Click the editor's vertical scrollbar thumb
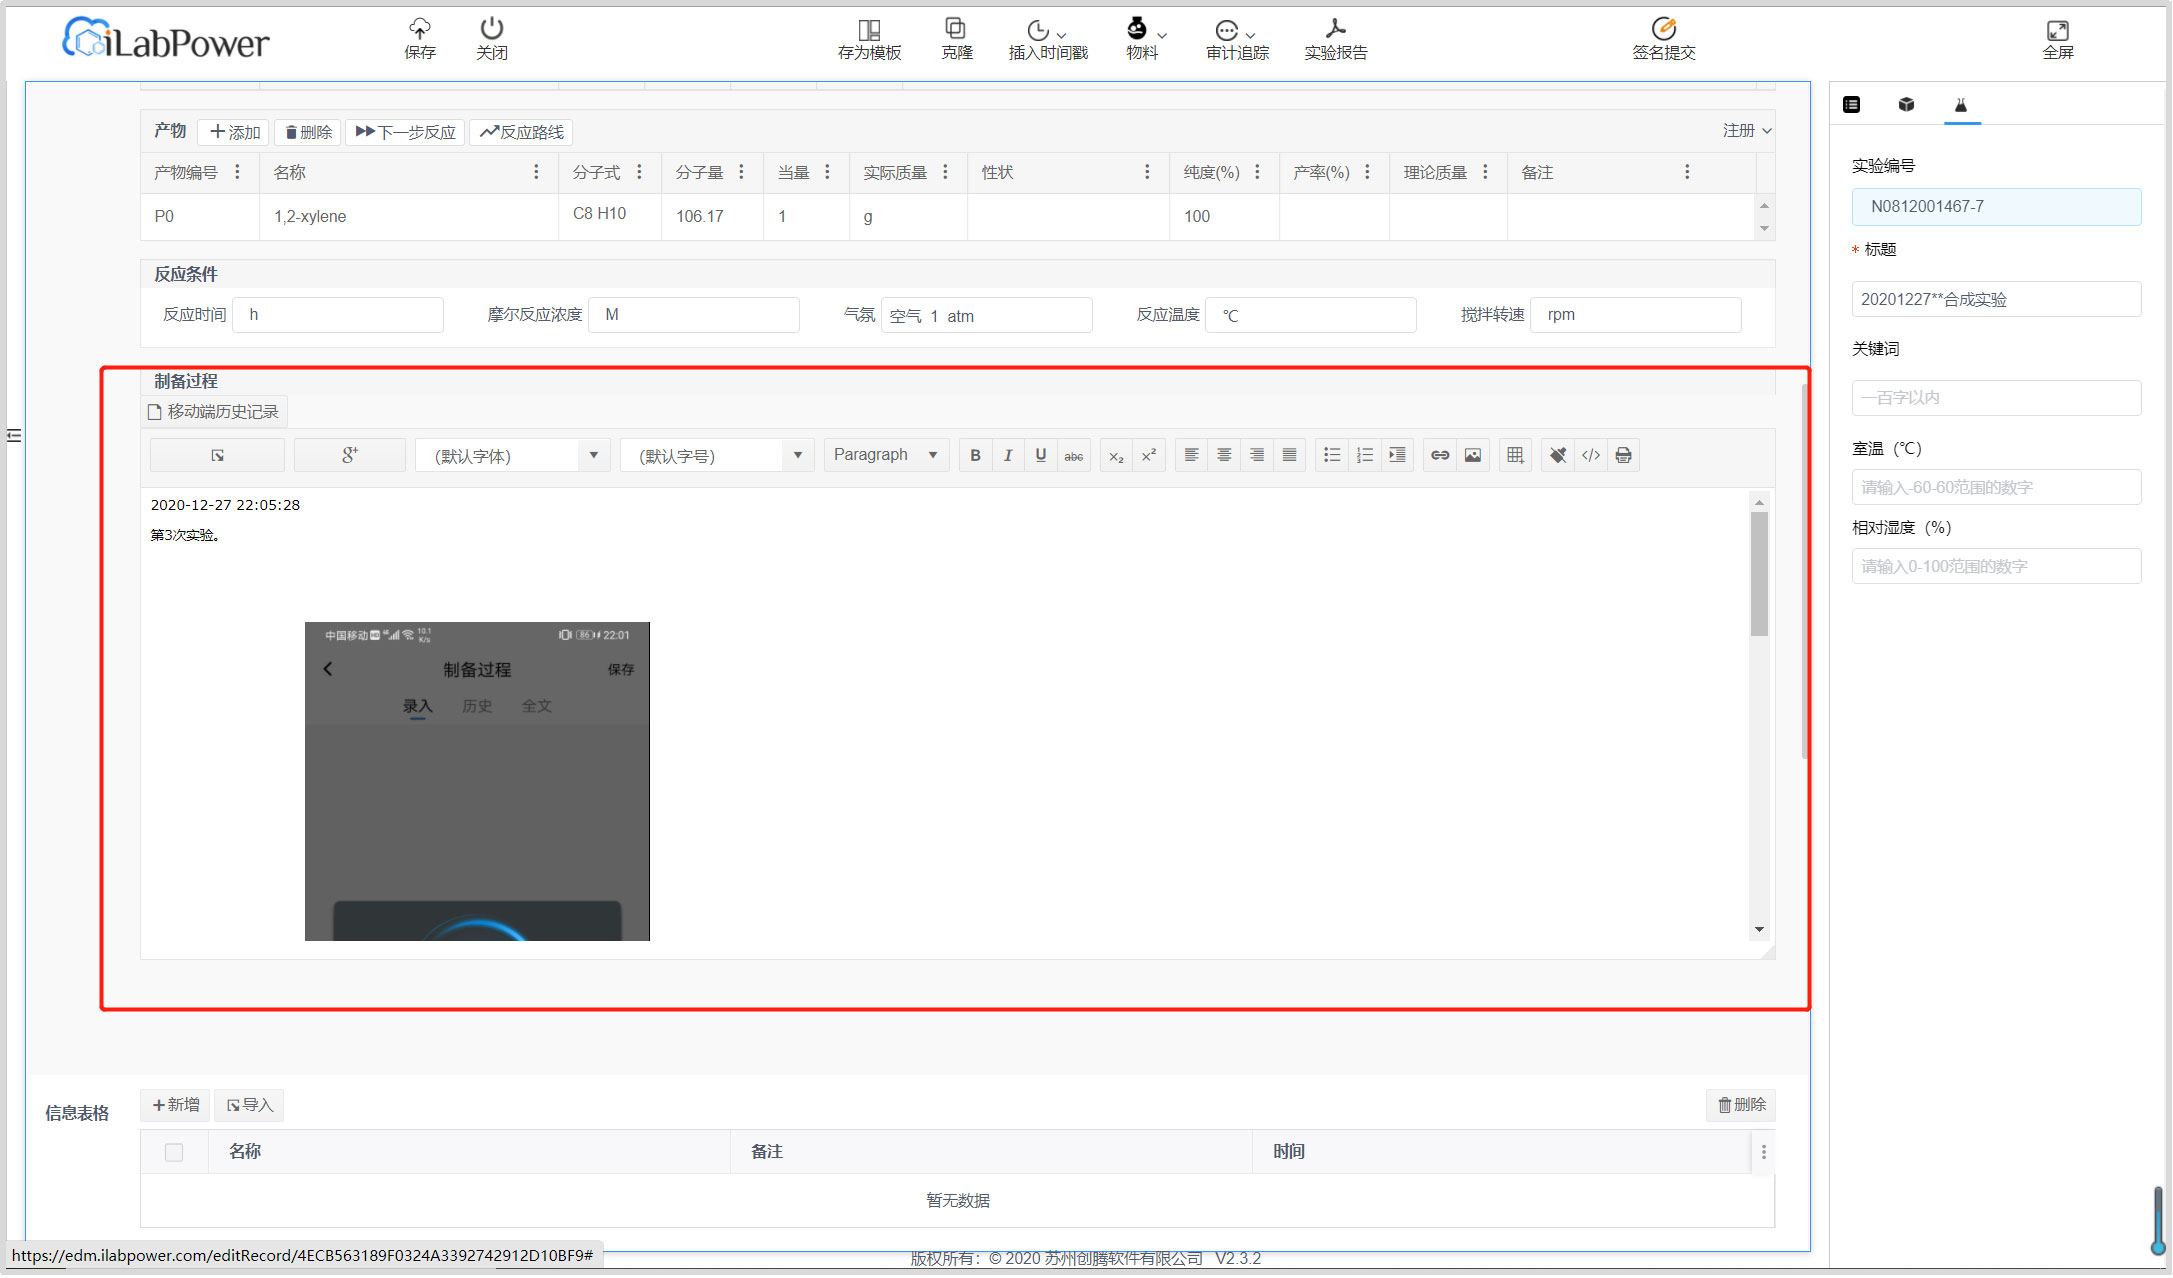 (1759, 573)
